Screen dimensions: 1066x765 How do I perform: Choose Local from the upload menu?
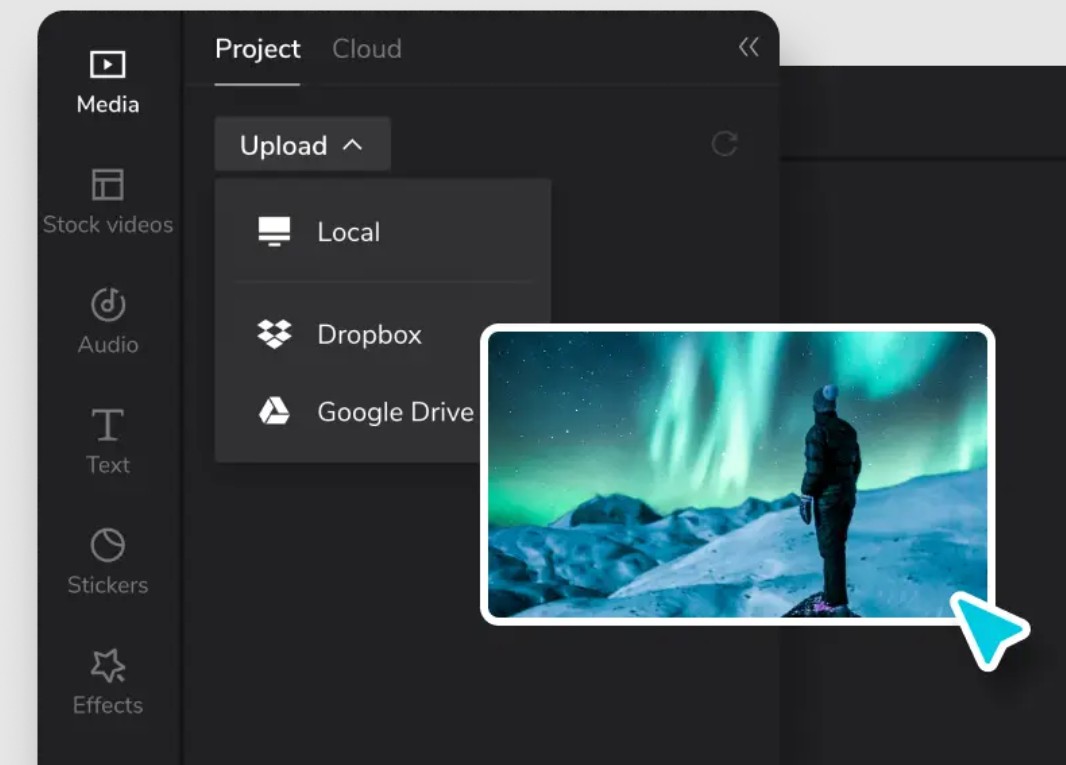[348, 232]
